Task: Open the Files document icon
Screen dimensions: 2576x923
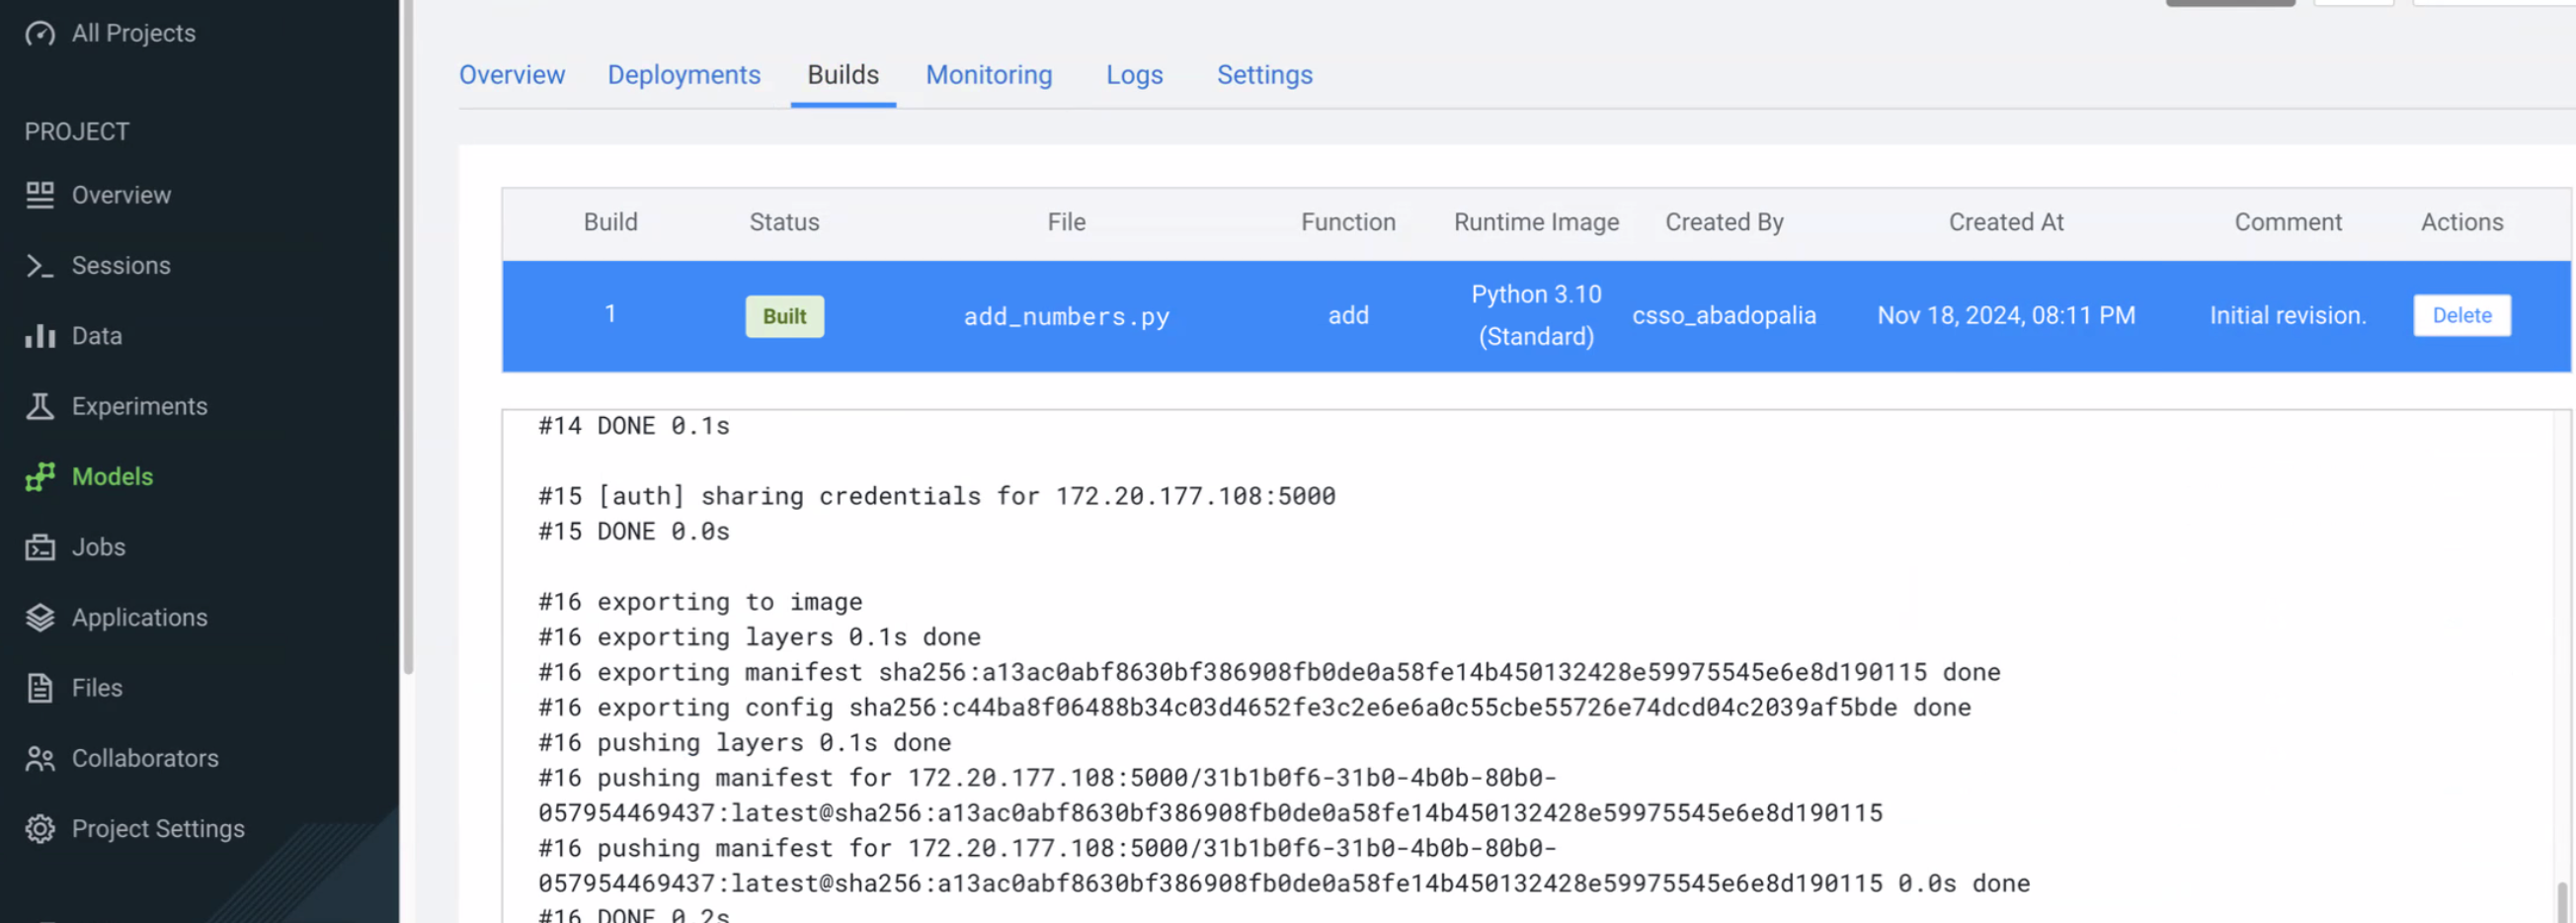Action: (40, 688)
